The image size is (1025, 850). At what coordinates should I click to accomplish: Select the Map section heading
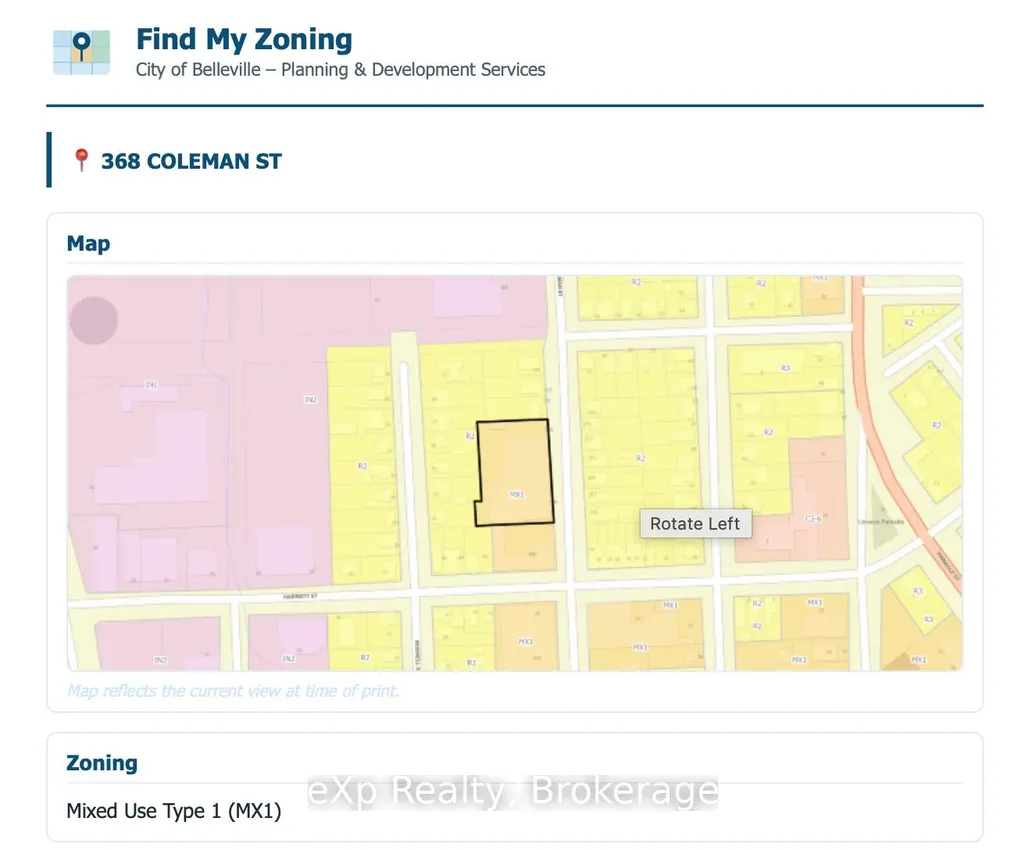[x=88, y=243]
